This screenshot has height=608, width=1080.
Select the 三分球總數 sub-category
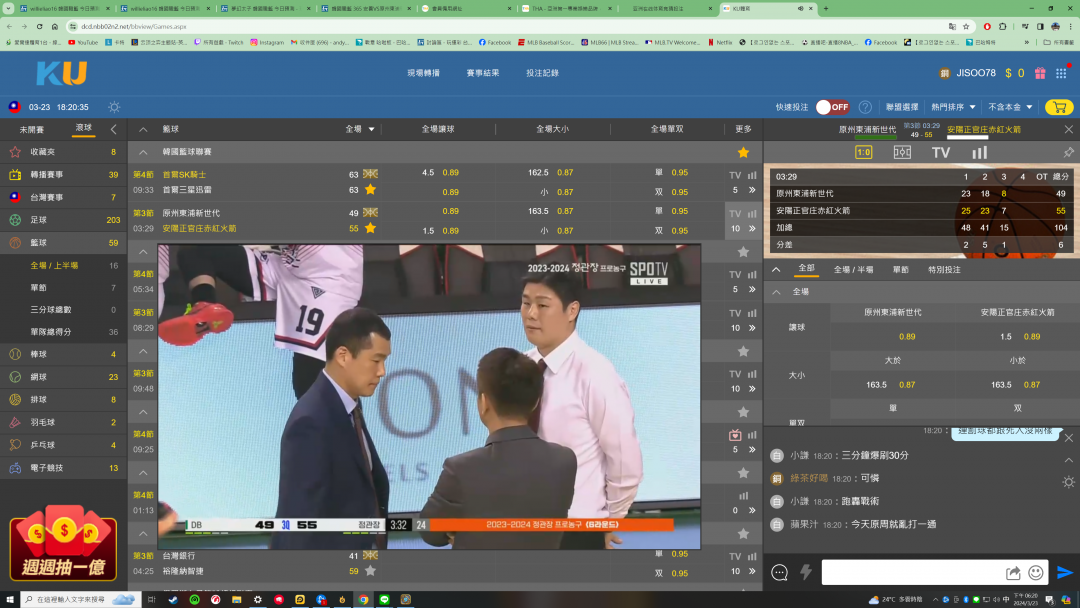pos(63,310)
